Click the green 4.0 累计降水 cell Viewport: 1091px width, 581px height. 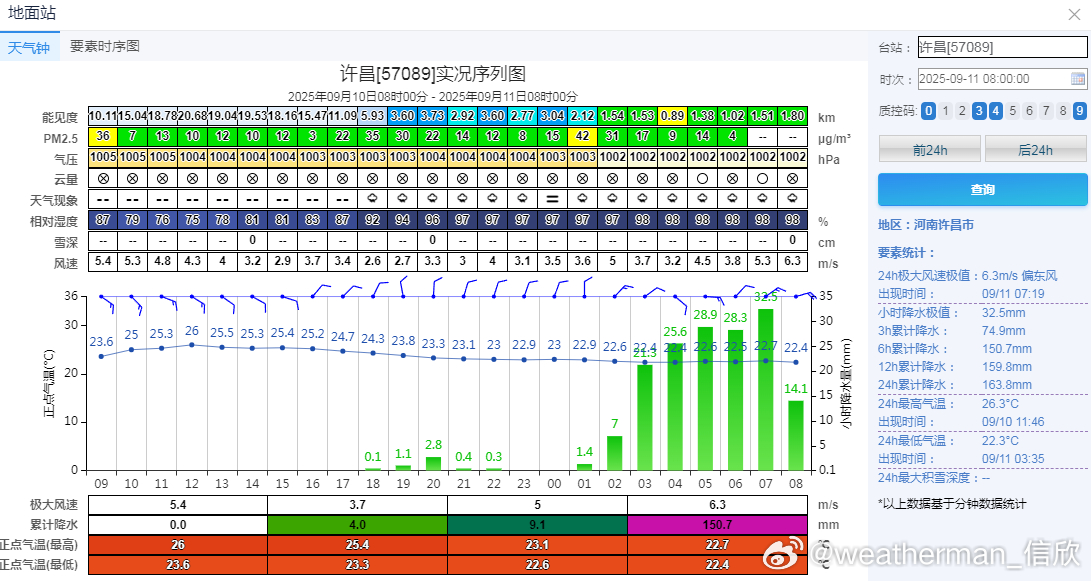[358, 525]
